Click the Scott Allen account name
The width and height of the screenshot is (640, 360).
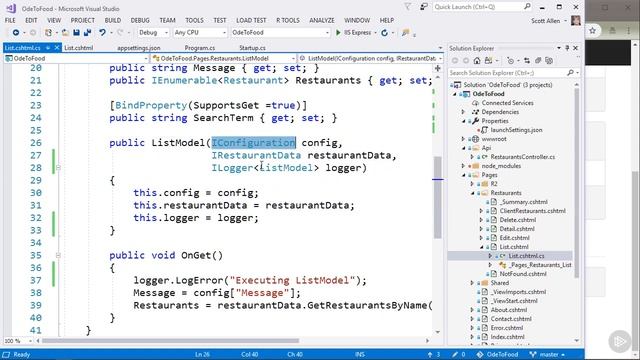(546, 21)
